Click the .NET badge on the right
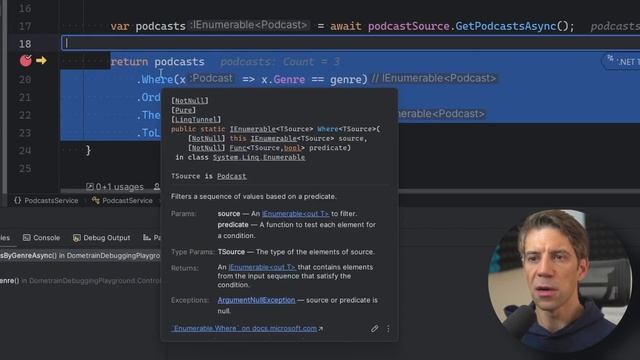The image size is (640, 360). (621, 62)
